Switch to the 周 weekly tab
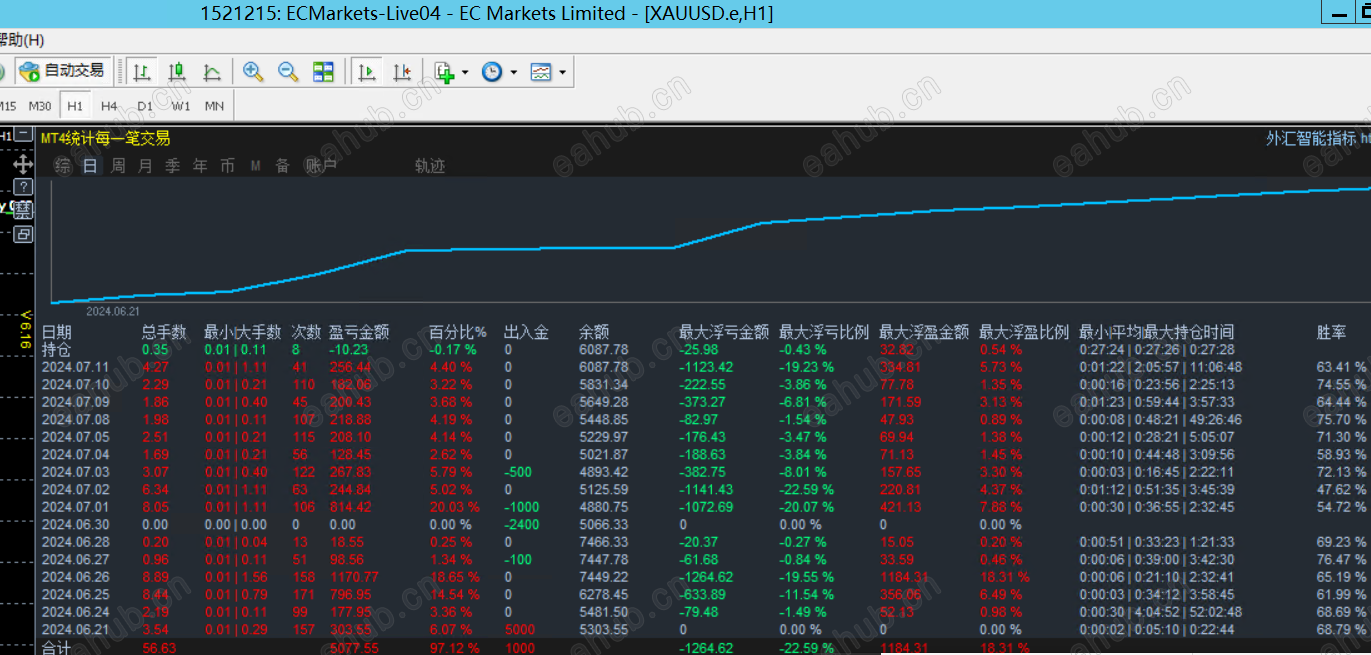Screen dimensions: 1371x655 tap(118, 166)
